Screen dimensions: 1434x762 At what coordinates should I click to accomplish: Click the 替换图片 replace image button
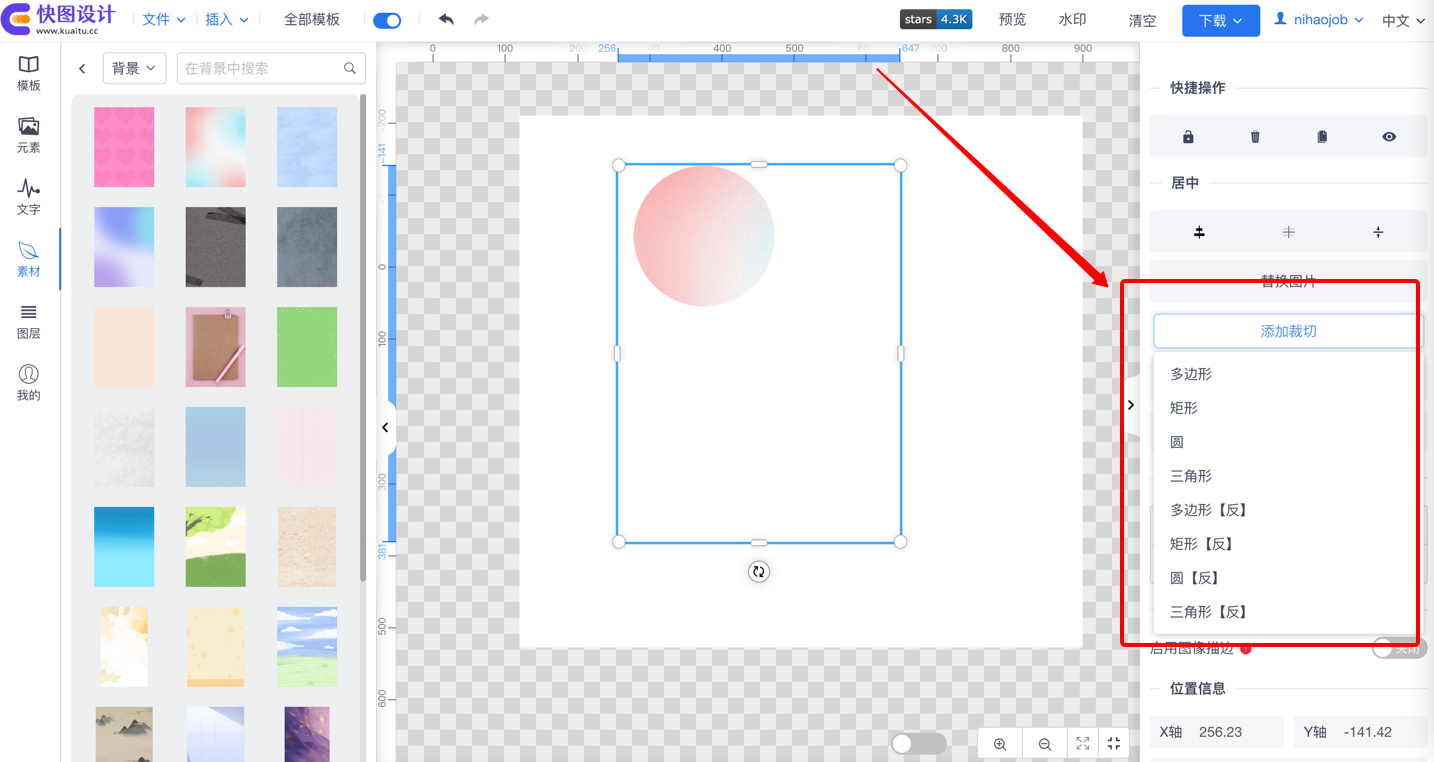click(x=1288, y=281)
